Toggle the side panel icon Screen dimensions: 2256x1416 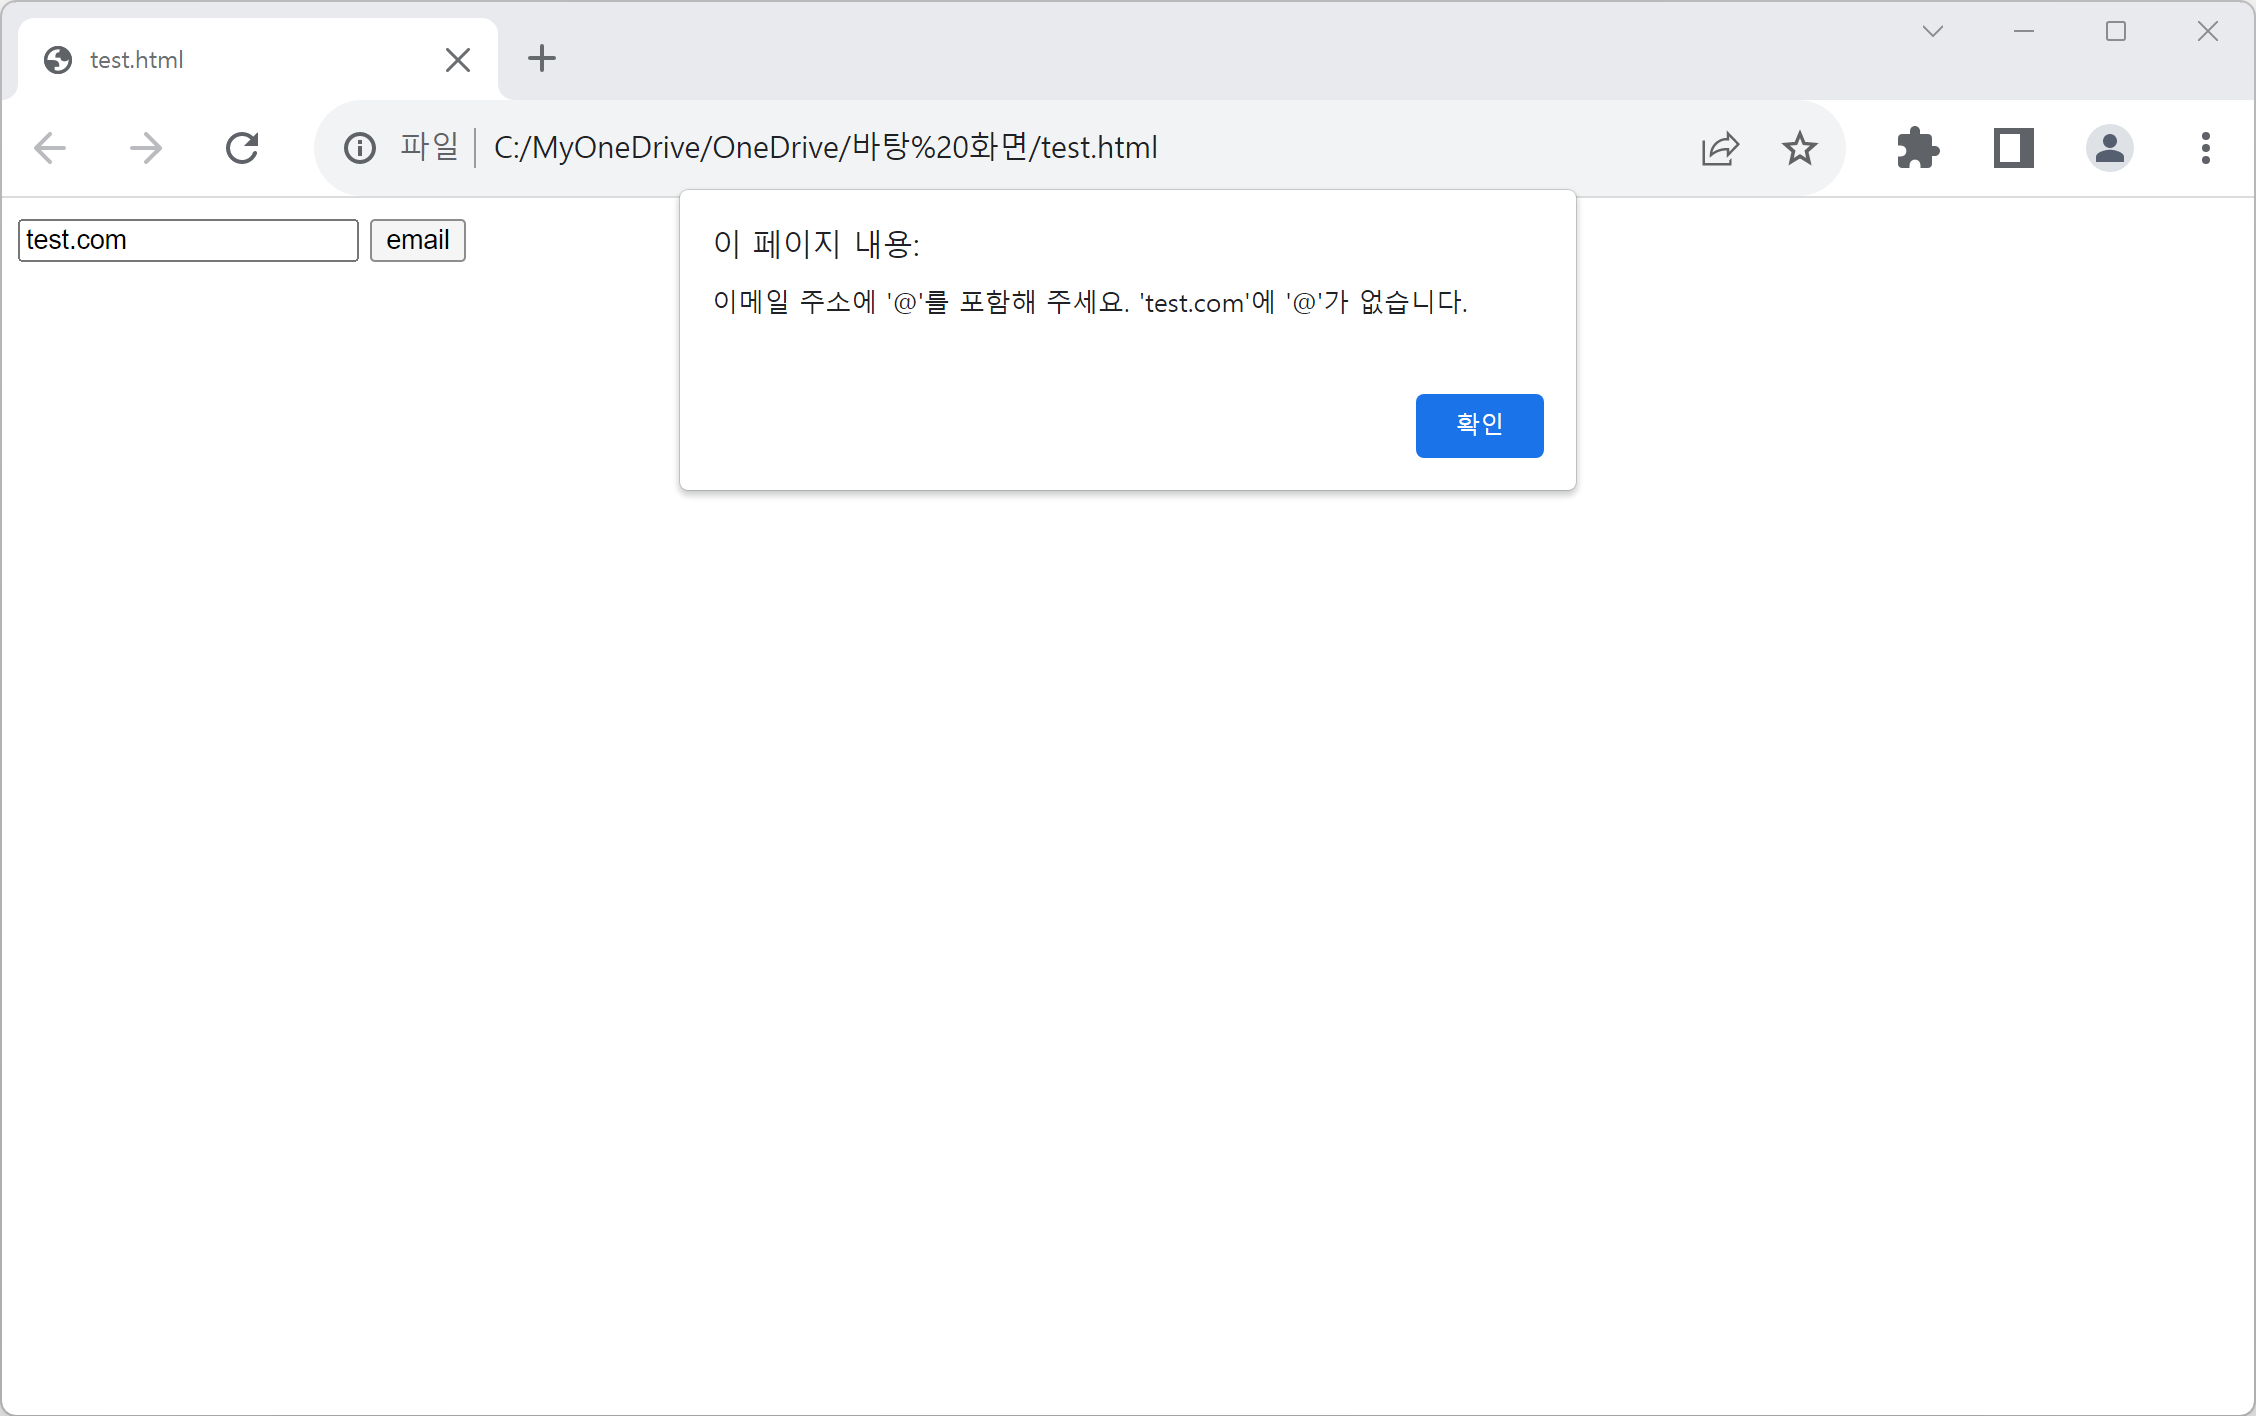pos(2014,148)
